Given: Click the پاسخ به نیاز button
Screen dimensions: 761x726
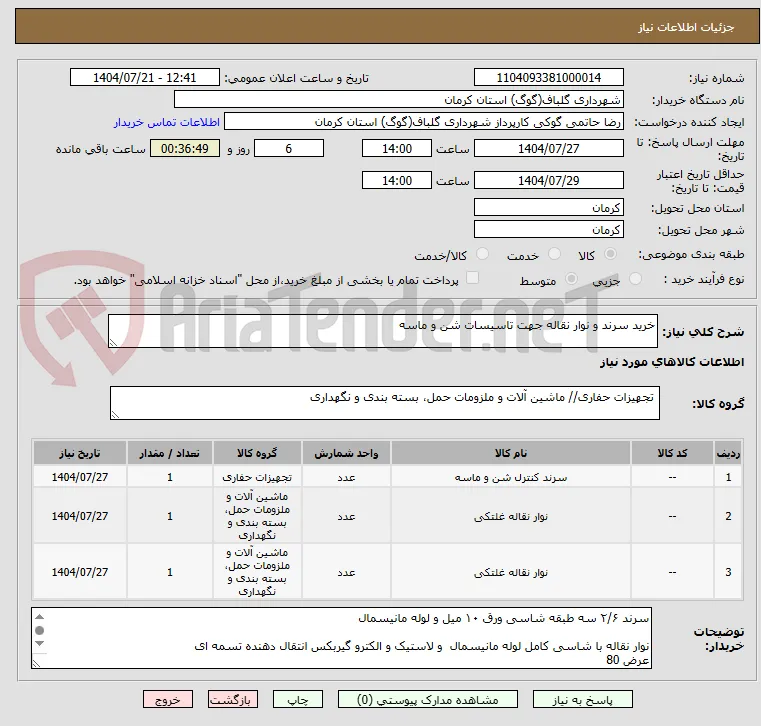Looking at the screenshot, I should tap(582, 699).
